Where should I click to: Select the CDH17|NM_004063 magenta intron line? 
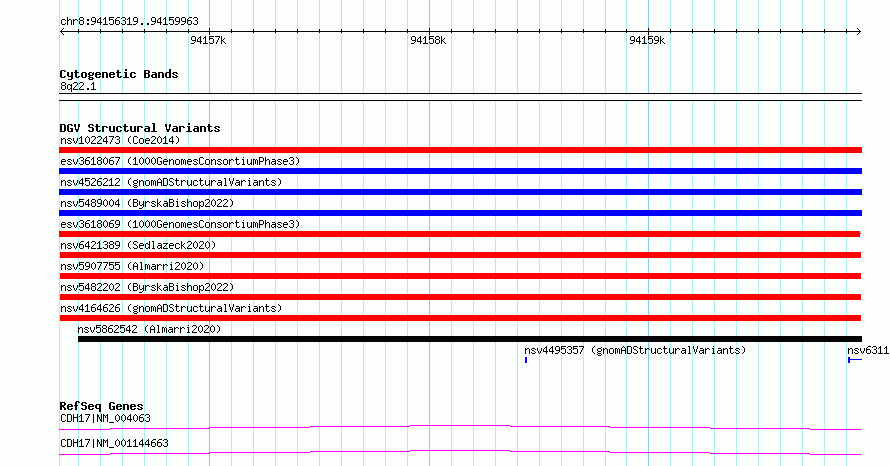point(460,427)
